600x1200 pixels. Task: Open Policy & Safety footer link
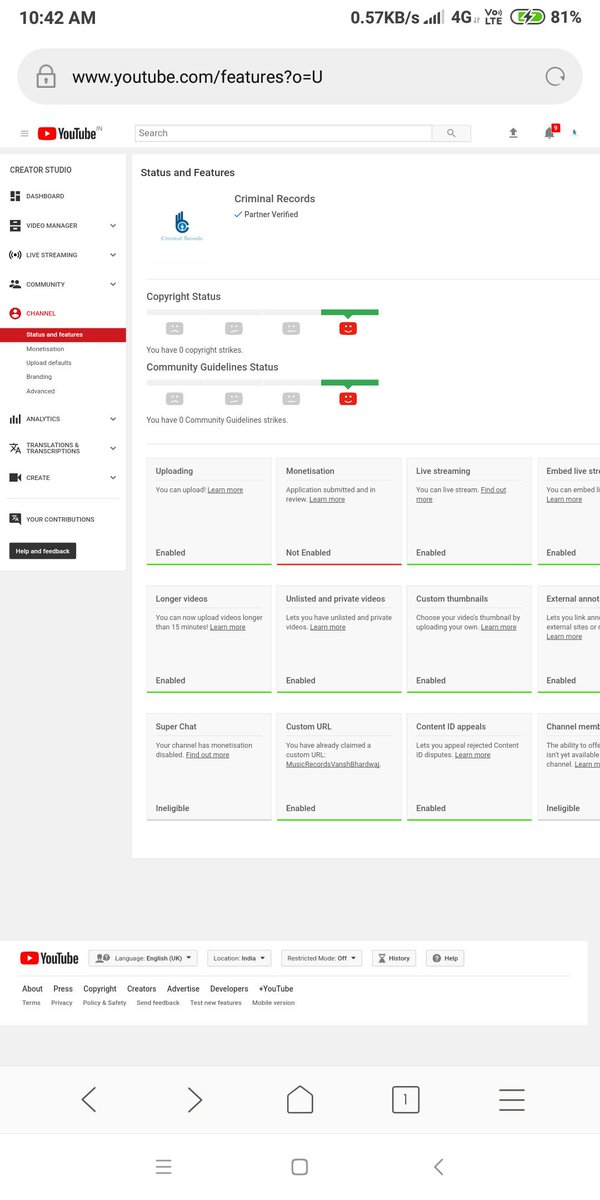coord(105,1002)
